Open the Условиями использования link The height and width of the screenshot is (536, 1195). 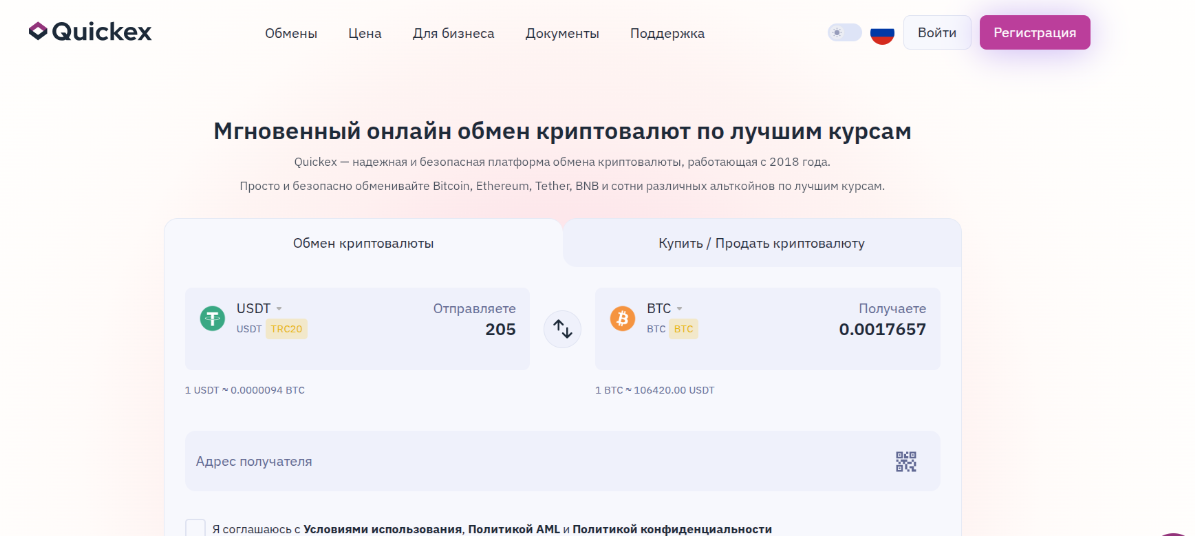click(383, 529)
